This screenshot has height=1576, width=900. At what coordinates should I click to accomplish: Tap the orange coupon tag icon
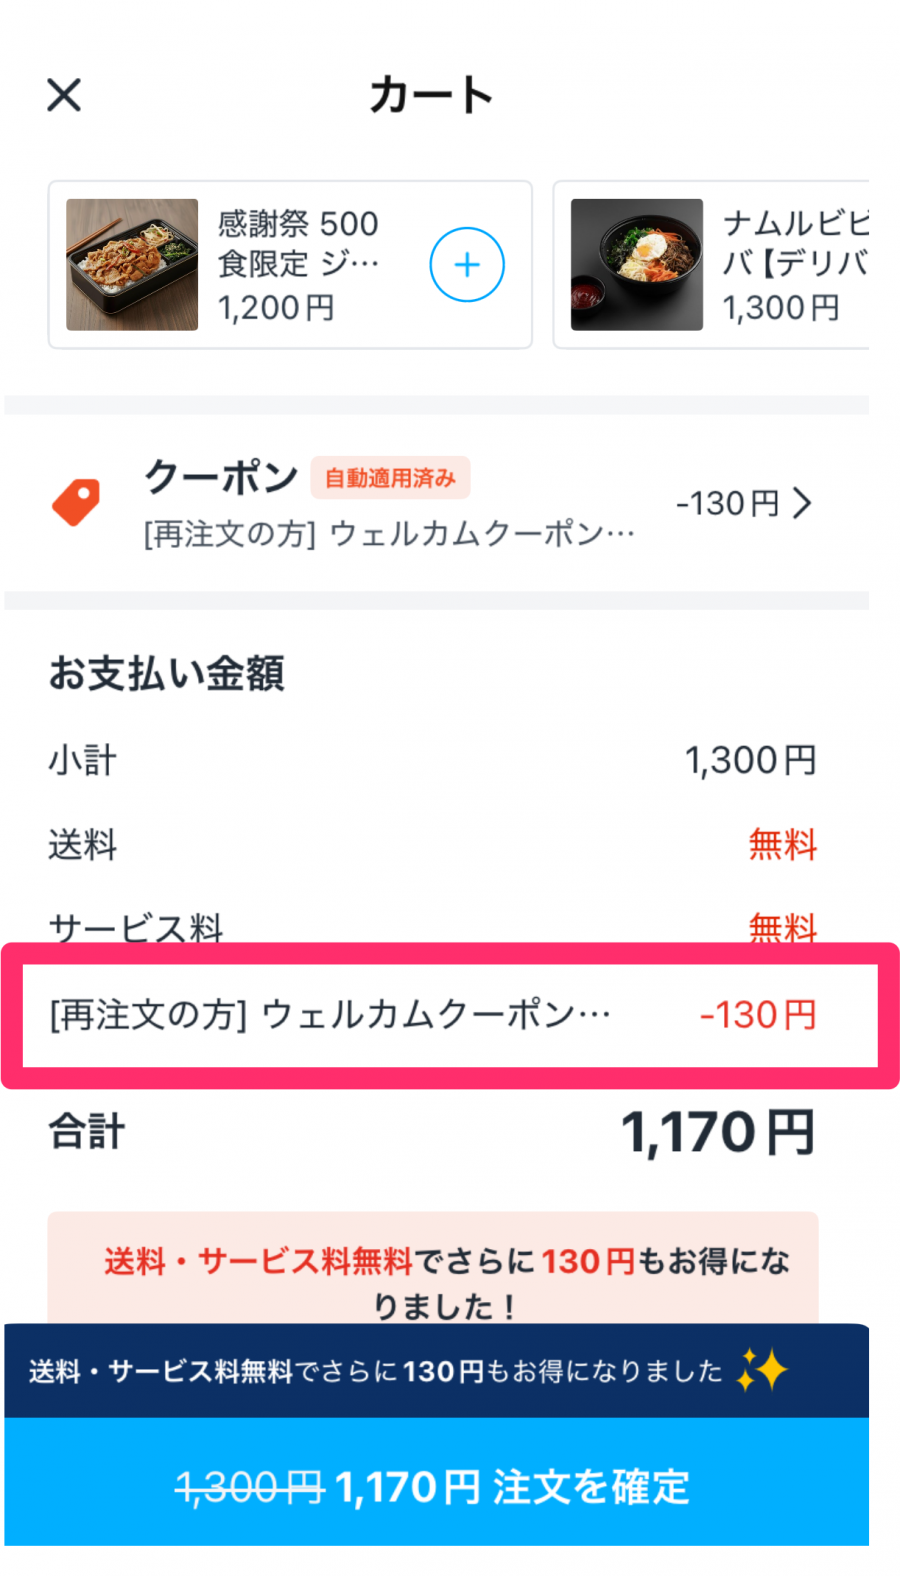[x=76, y=502]
